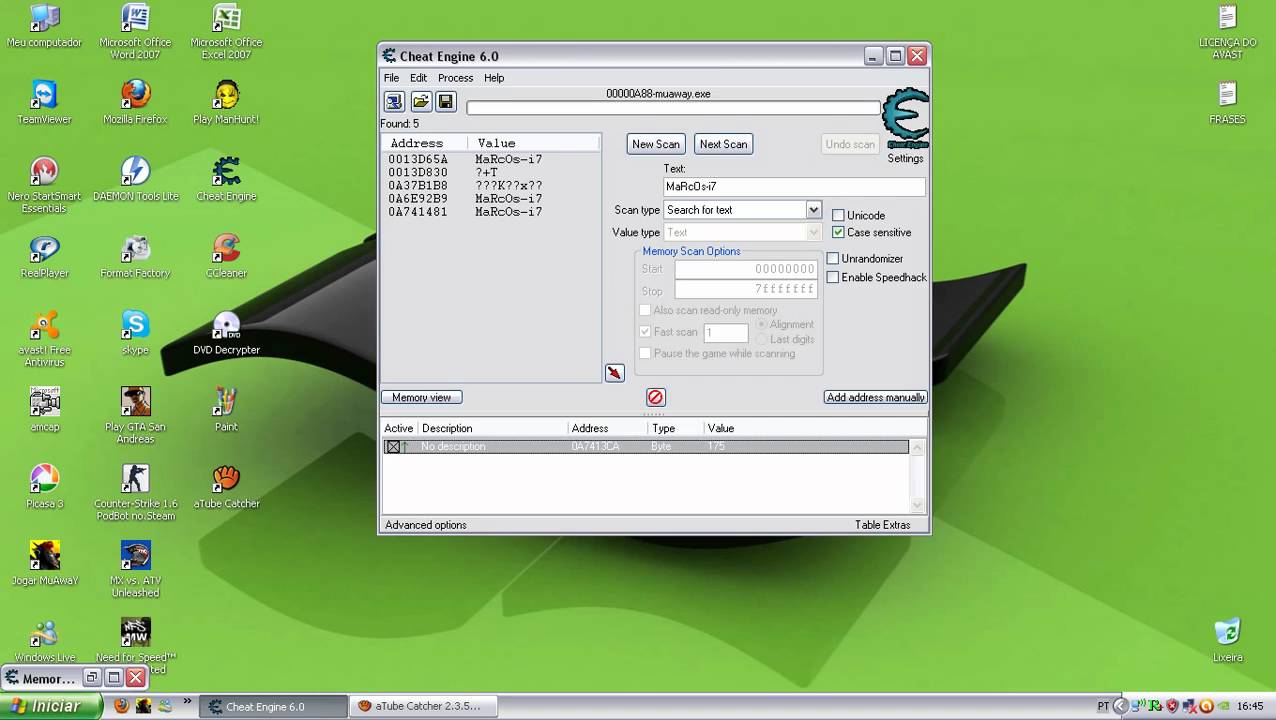Screen dimensions: 1276x720
Task: Click the open folder icon in Cheat Engine
Action: [421, 102]
